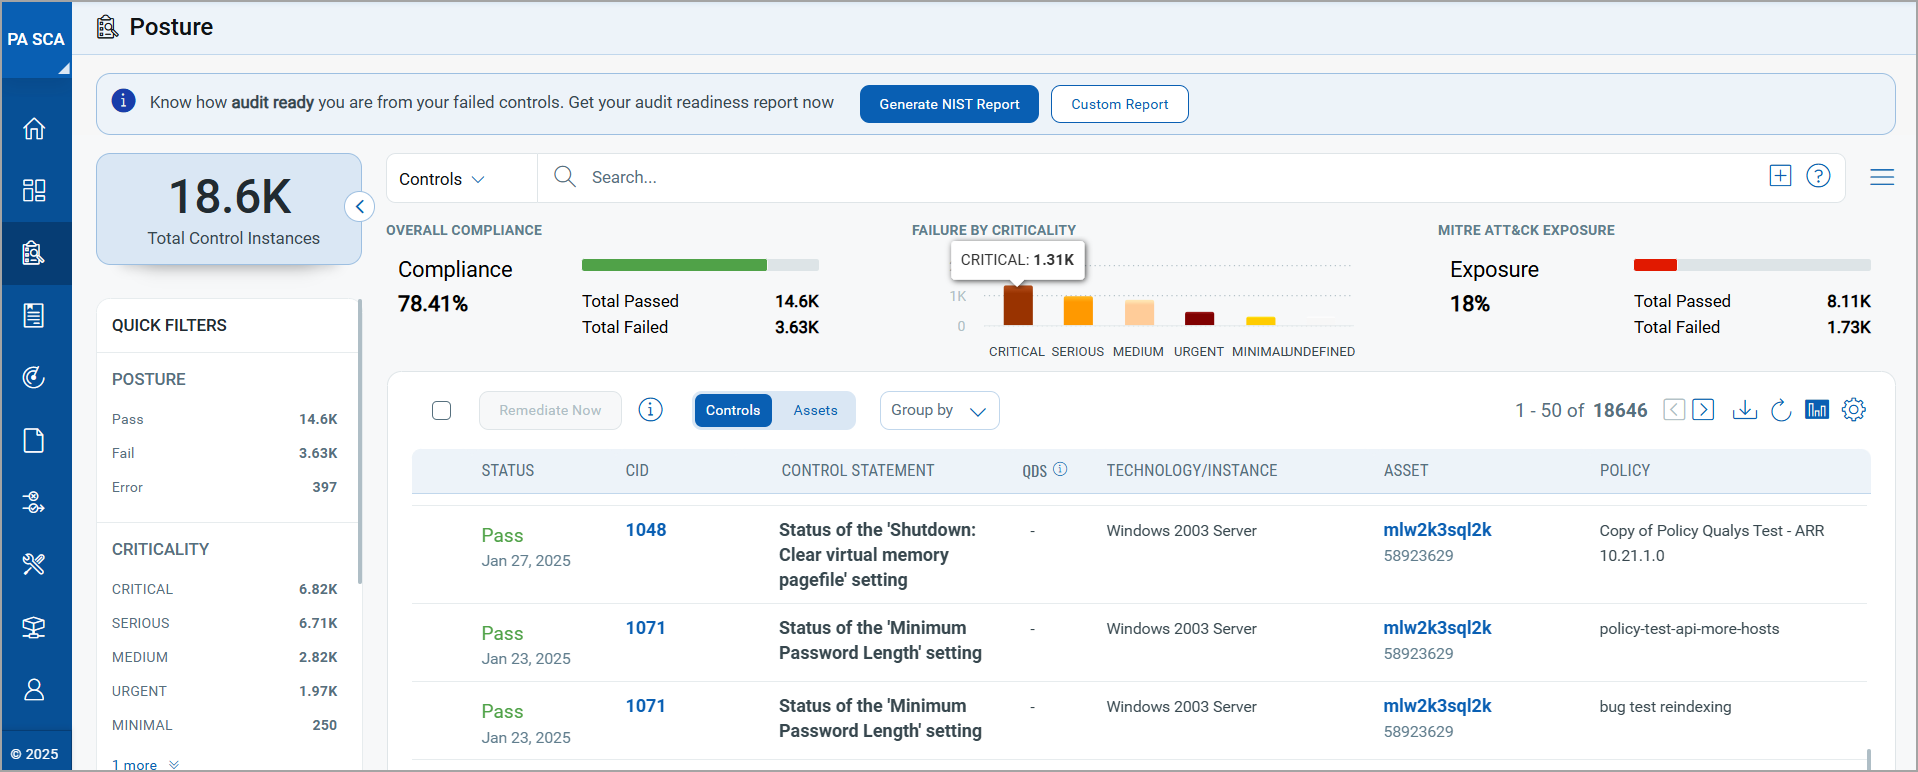Open the tools wrench icon in sidebar
The width and height of the screenshot is (1918, 772).
pos(34,565)
